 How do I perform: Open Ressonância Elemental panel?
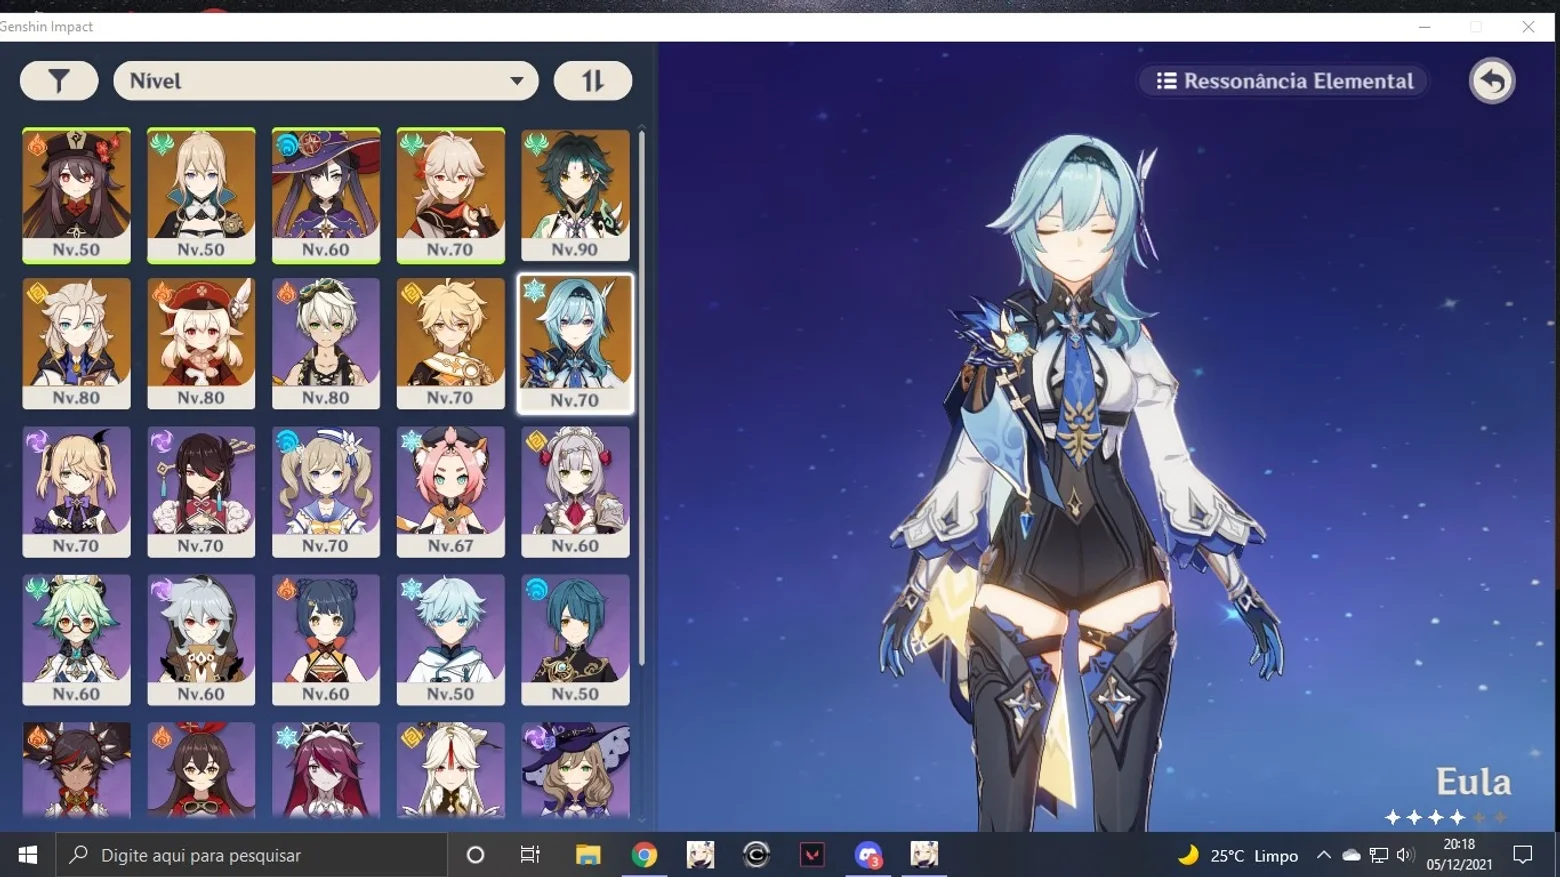[x=1285, y=81]
